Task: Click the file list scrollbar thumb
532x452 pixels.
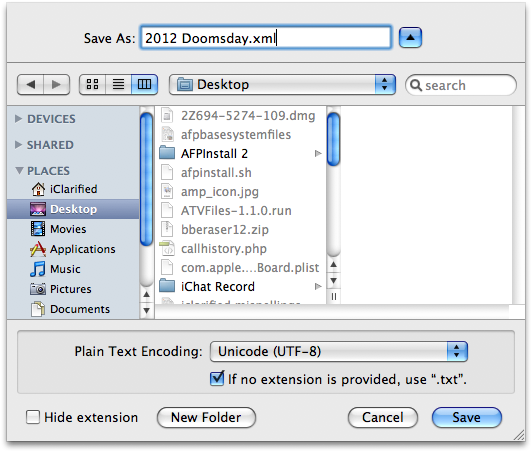Action: 334,139
